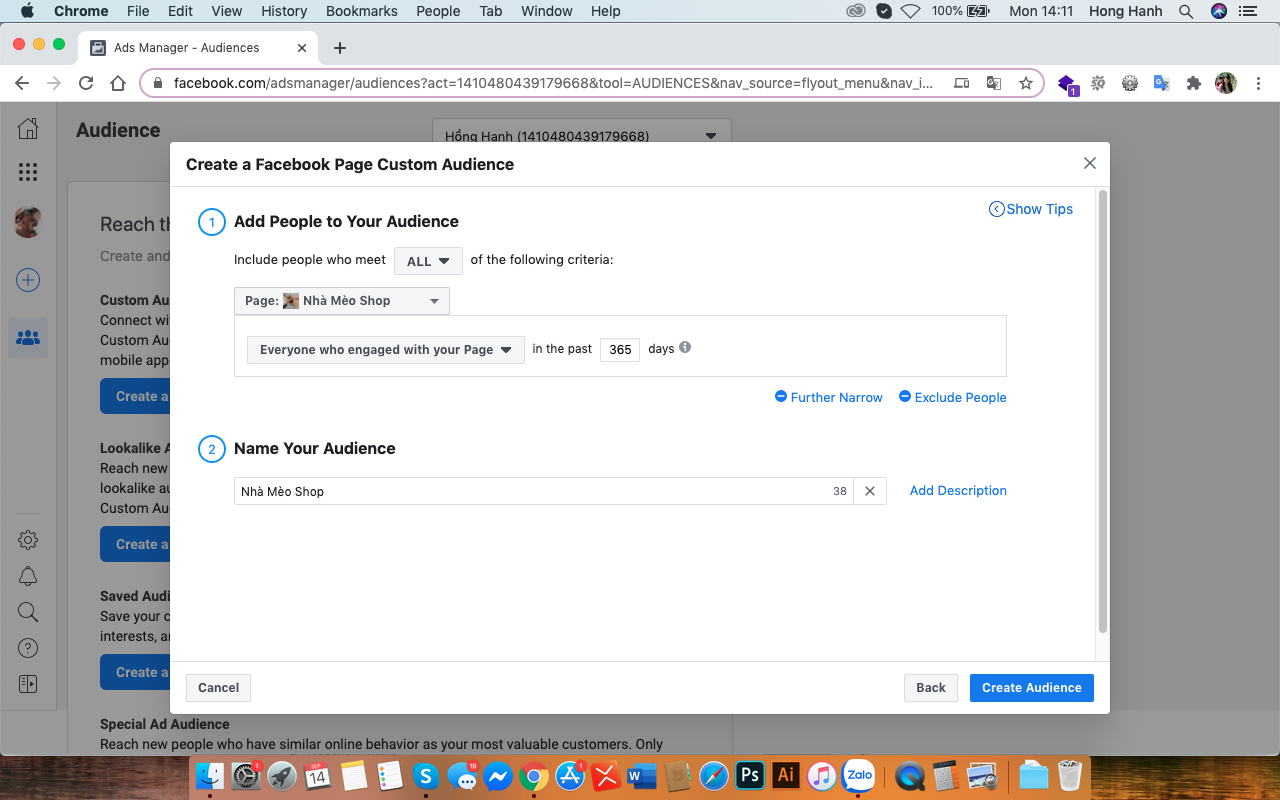
Task: Click Add Description link
Action: (x=958, y=490)
